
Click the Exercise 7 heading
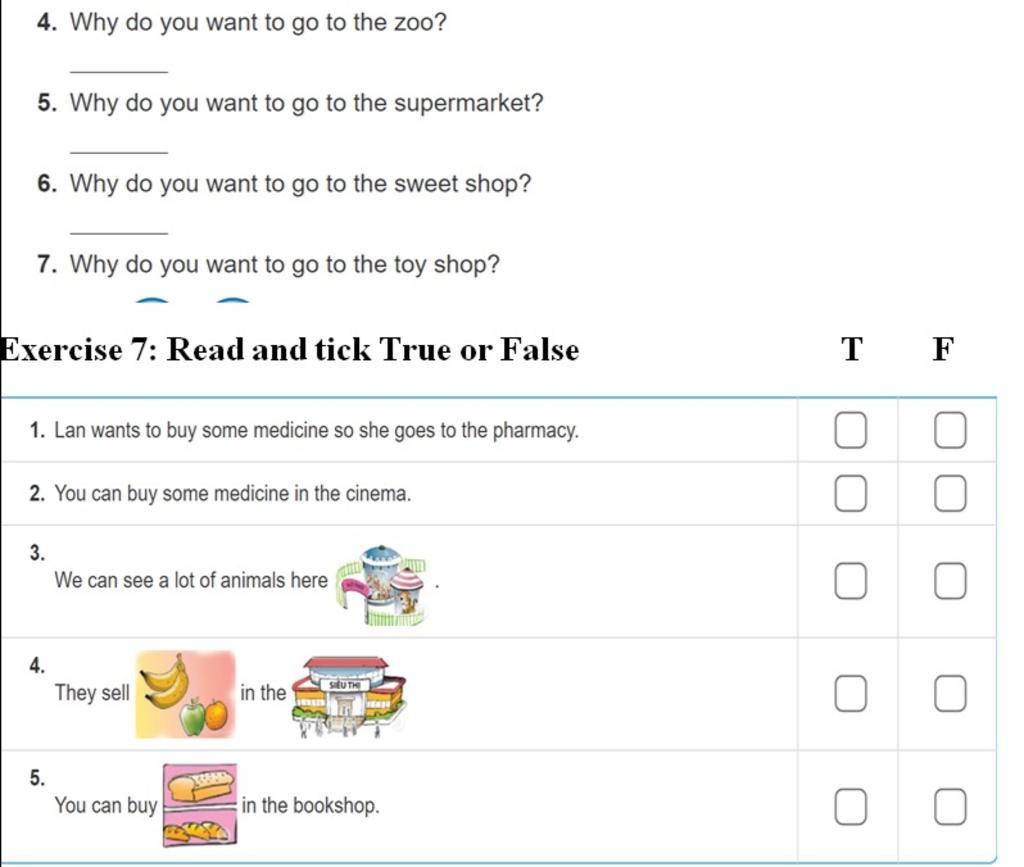tap(290, 349)
